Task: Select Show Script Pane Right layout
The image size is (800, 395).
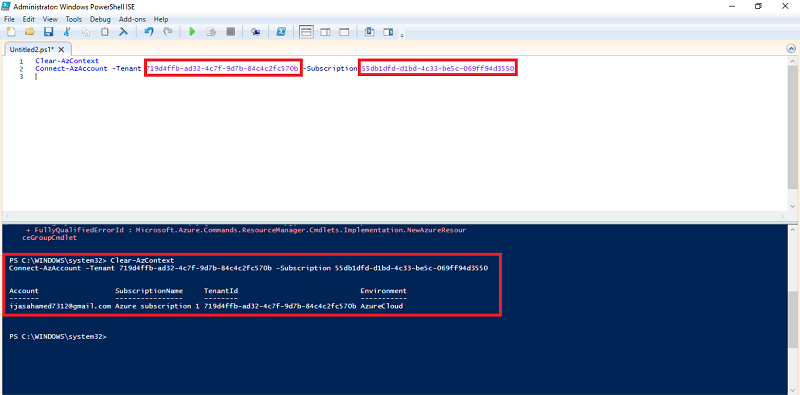Action: pyautogui.click(x=325, y=32)
